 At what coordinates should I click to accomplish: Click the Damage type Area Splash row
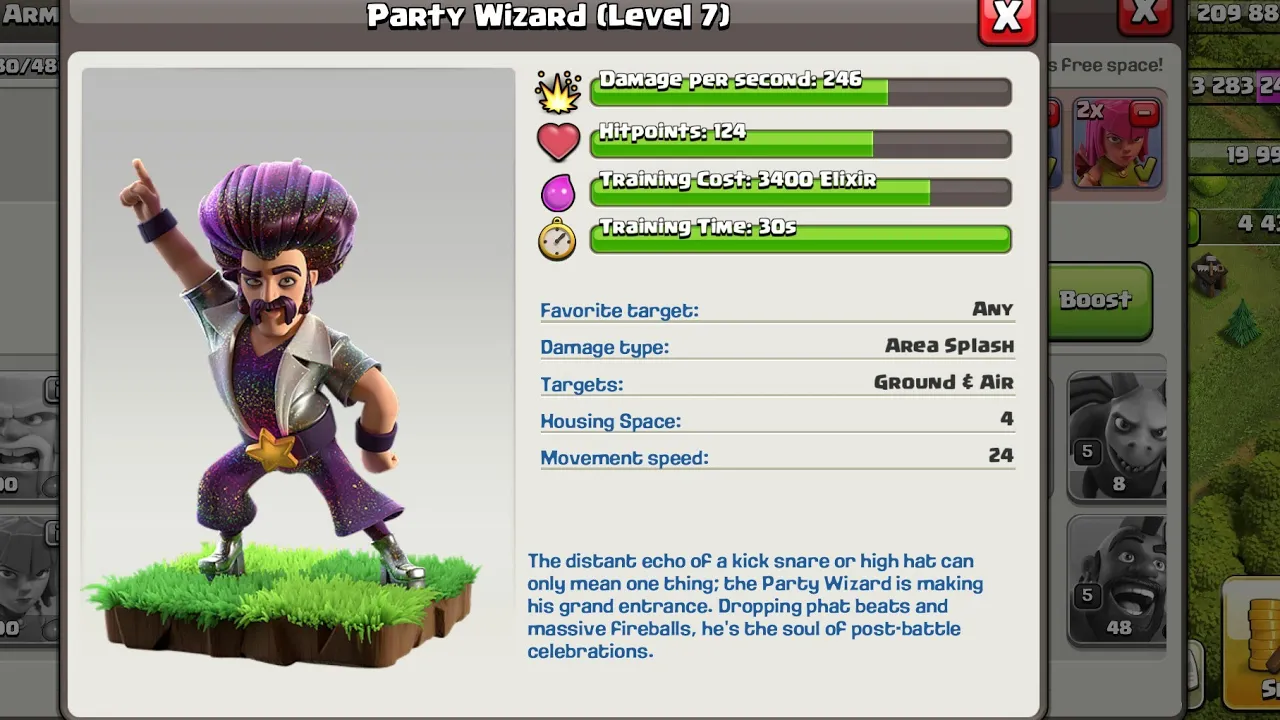coord(777,347)
